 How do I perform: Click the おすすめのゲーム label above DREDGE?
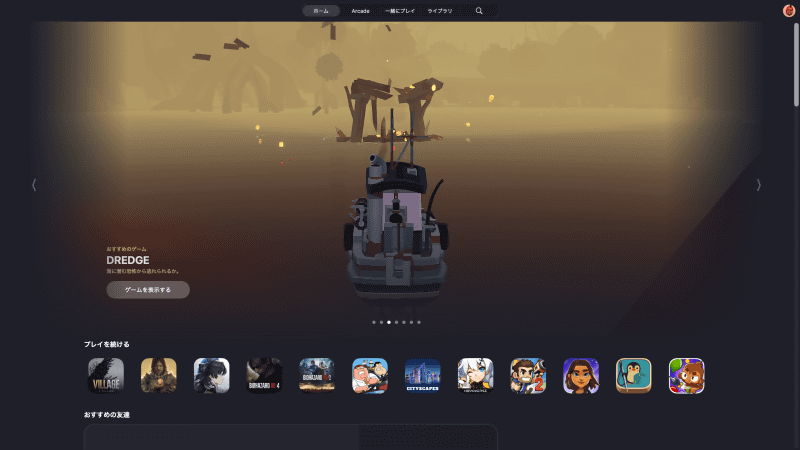127,249
